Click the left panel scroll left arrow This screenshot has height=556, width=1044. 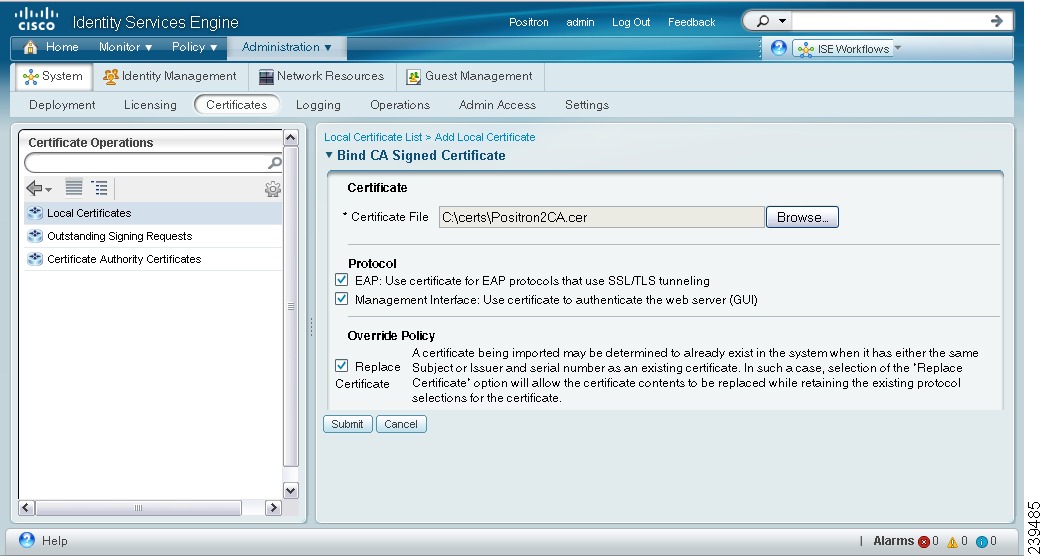[x=26, y=507]
